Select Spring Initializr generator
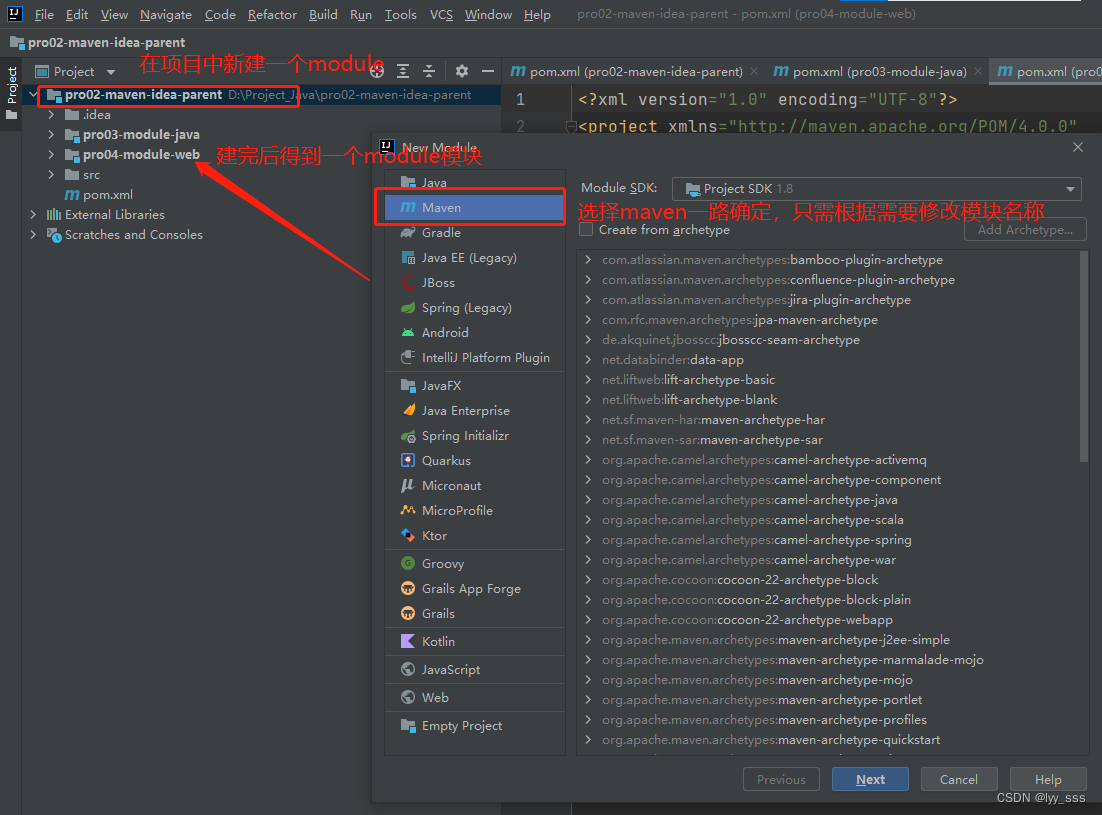Viewport: 1102px width, 815px height. tap(475, 436)
